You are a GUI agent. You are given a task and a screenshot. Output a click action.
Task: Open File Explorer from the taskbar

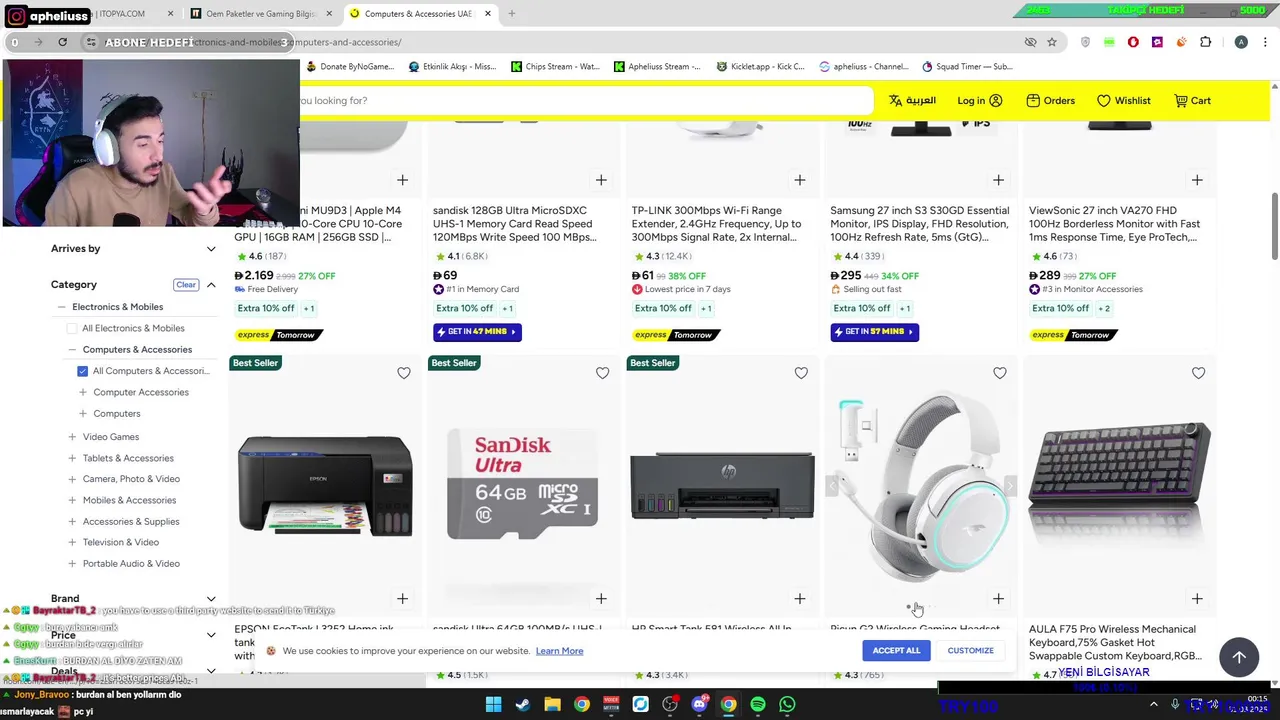552,705
